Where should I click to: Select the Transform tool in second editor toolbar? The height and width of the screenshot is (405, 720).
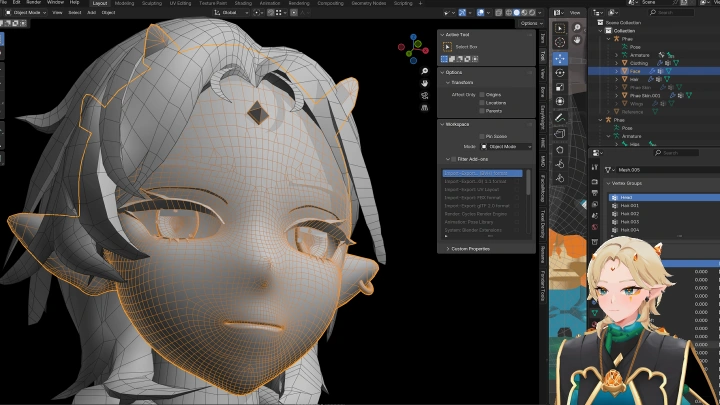560,101
